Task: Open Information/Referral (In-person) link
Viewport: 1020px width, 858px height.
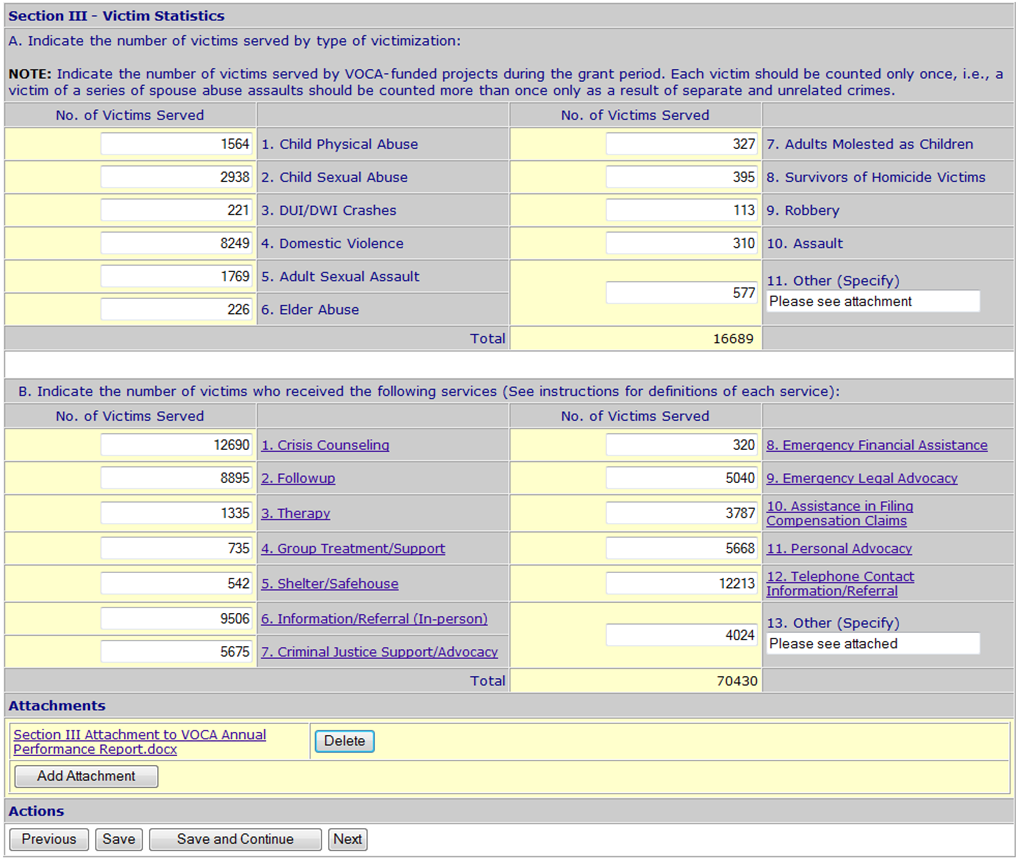Action: 374,619
